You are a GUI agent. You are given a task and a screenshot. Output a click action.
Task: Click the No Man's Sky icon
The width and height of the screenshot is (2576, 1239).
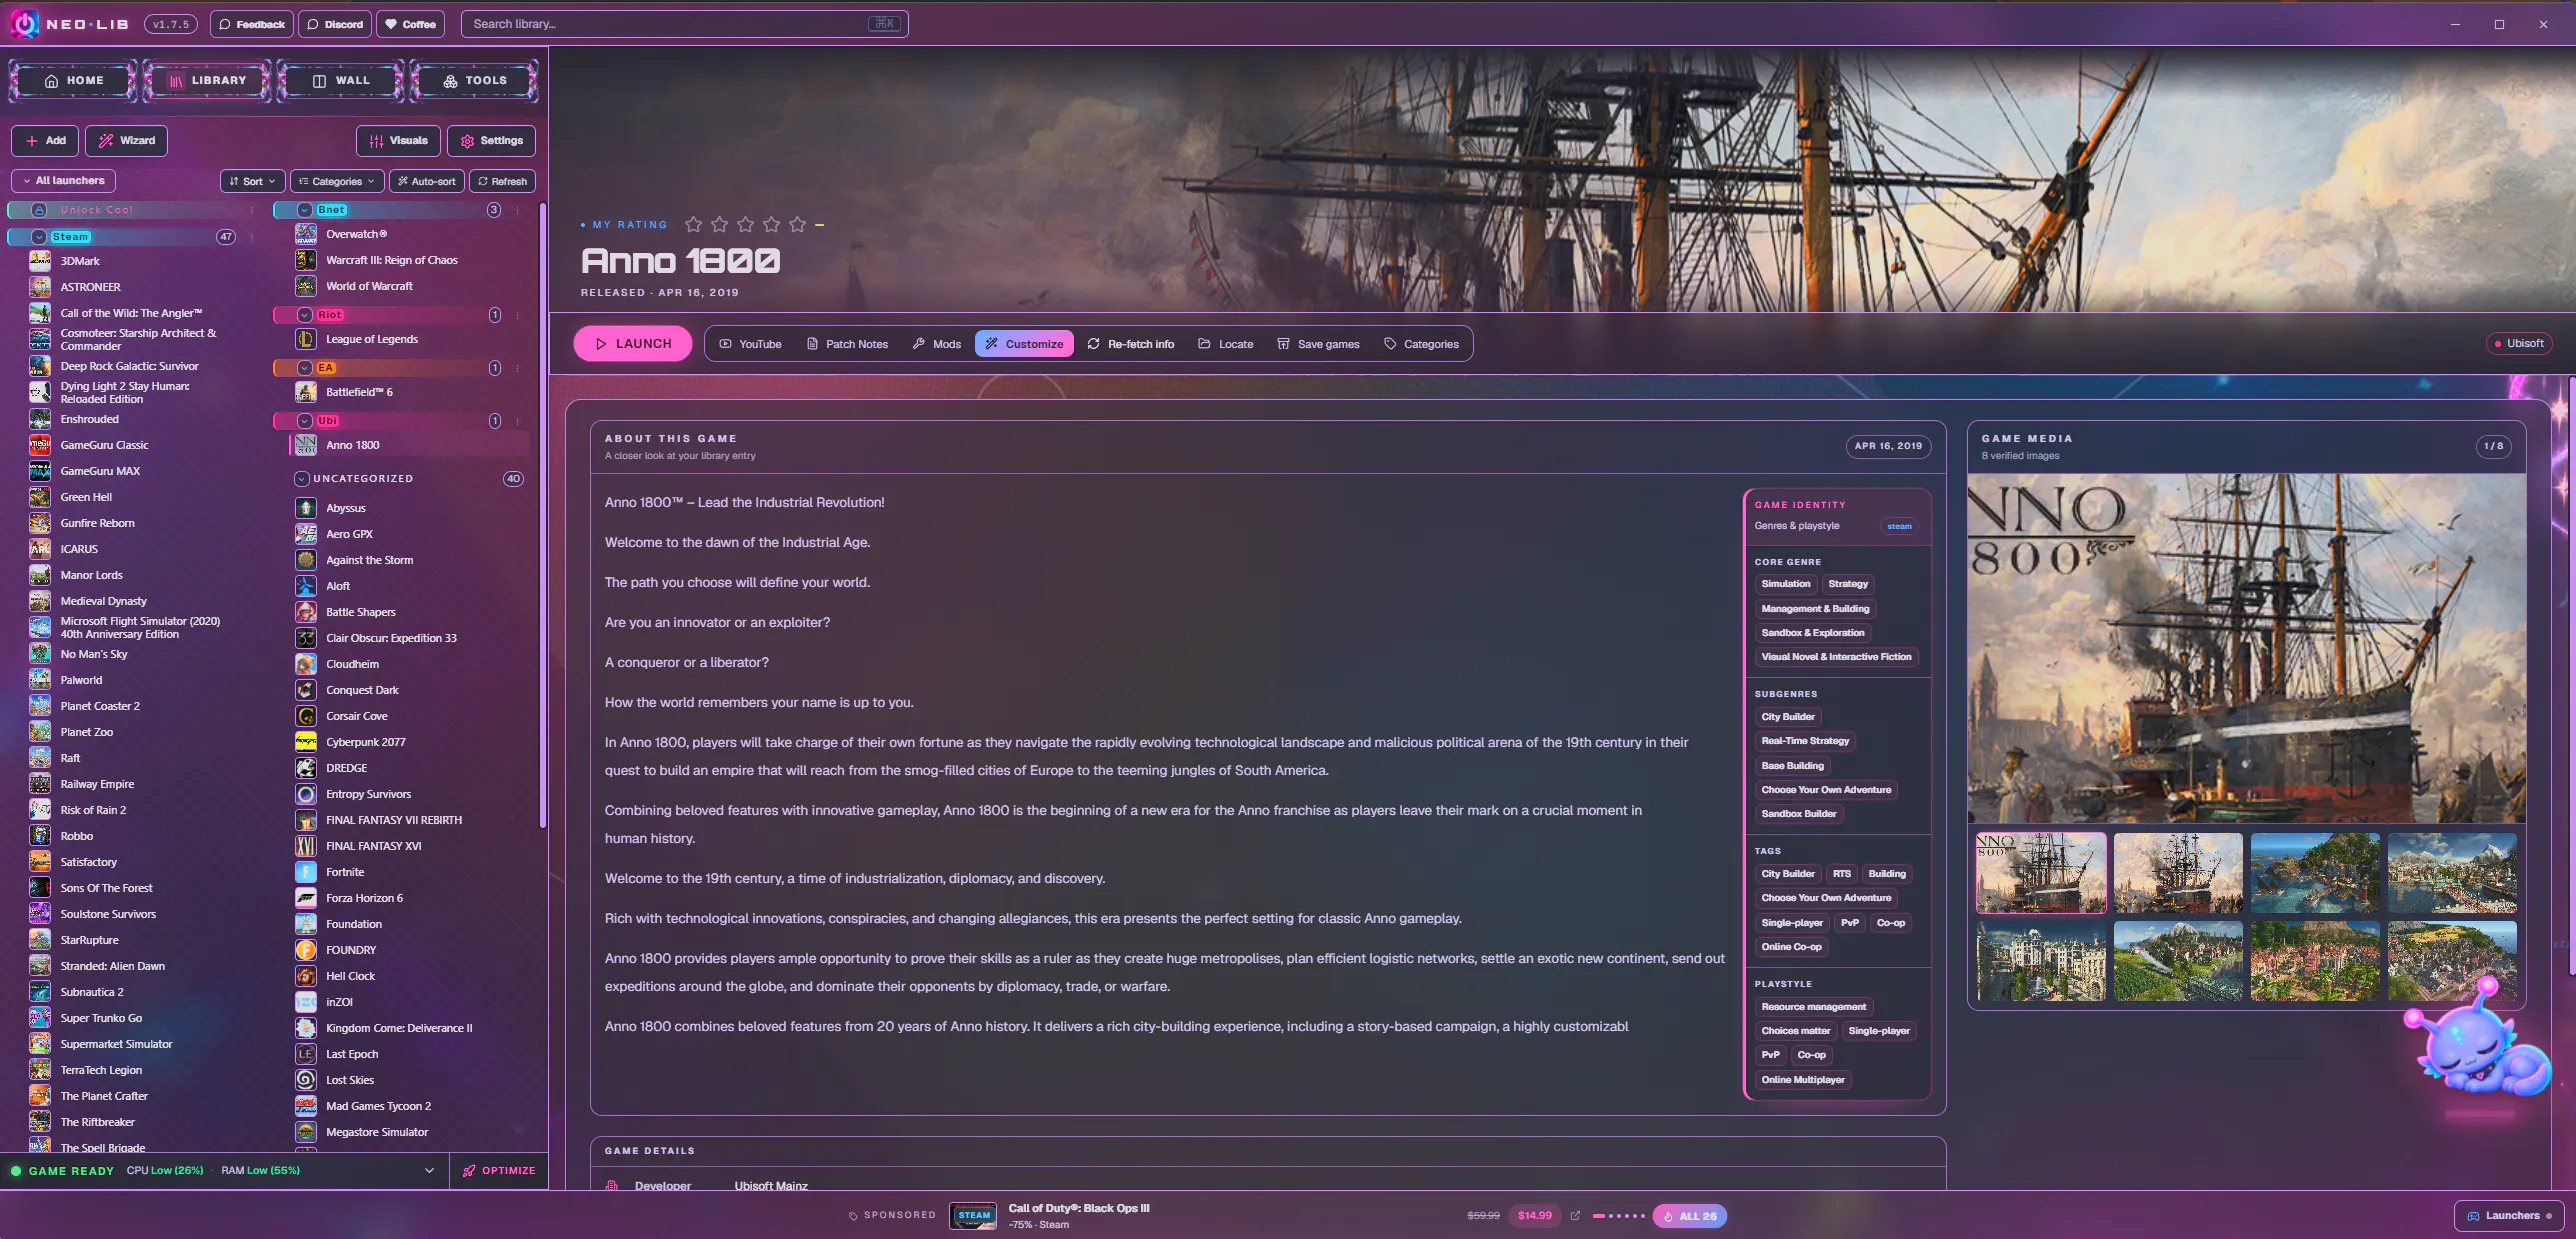[40, 654]
